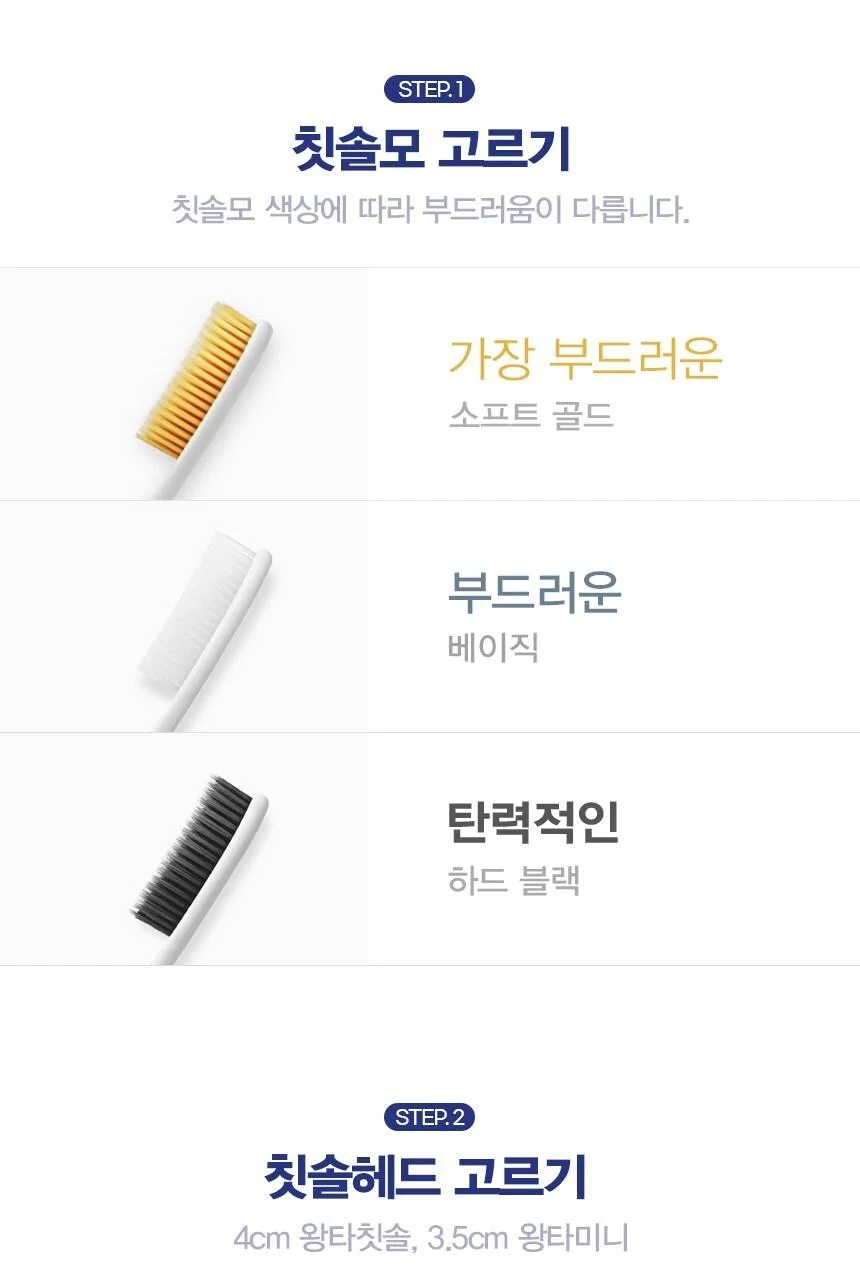Click the STEP.1 badge
The width and height of the screenshot is (860, 1280).
point(429,89)
